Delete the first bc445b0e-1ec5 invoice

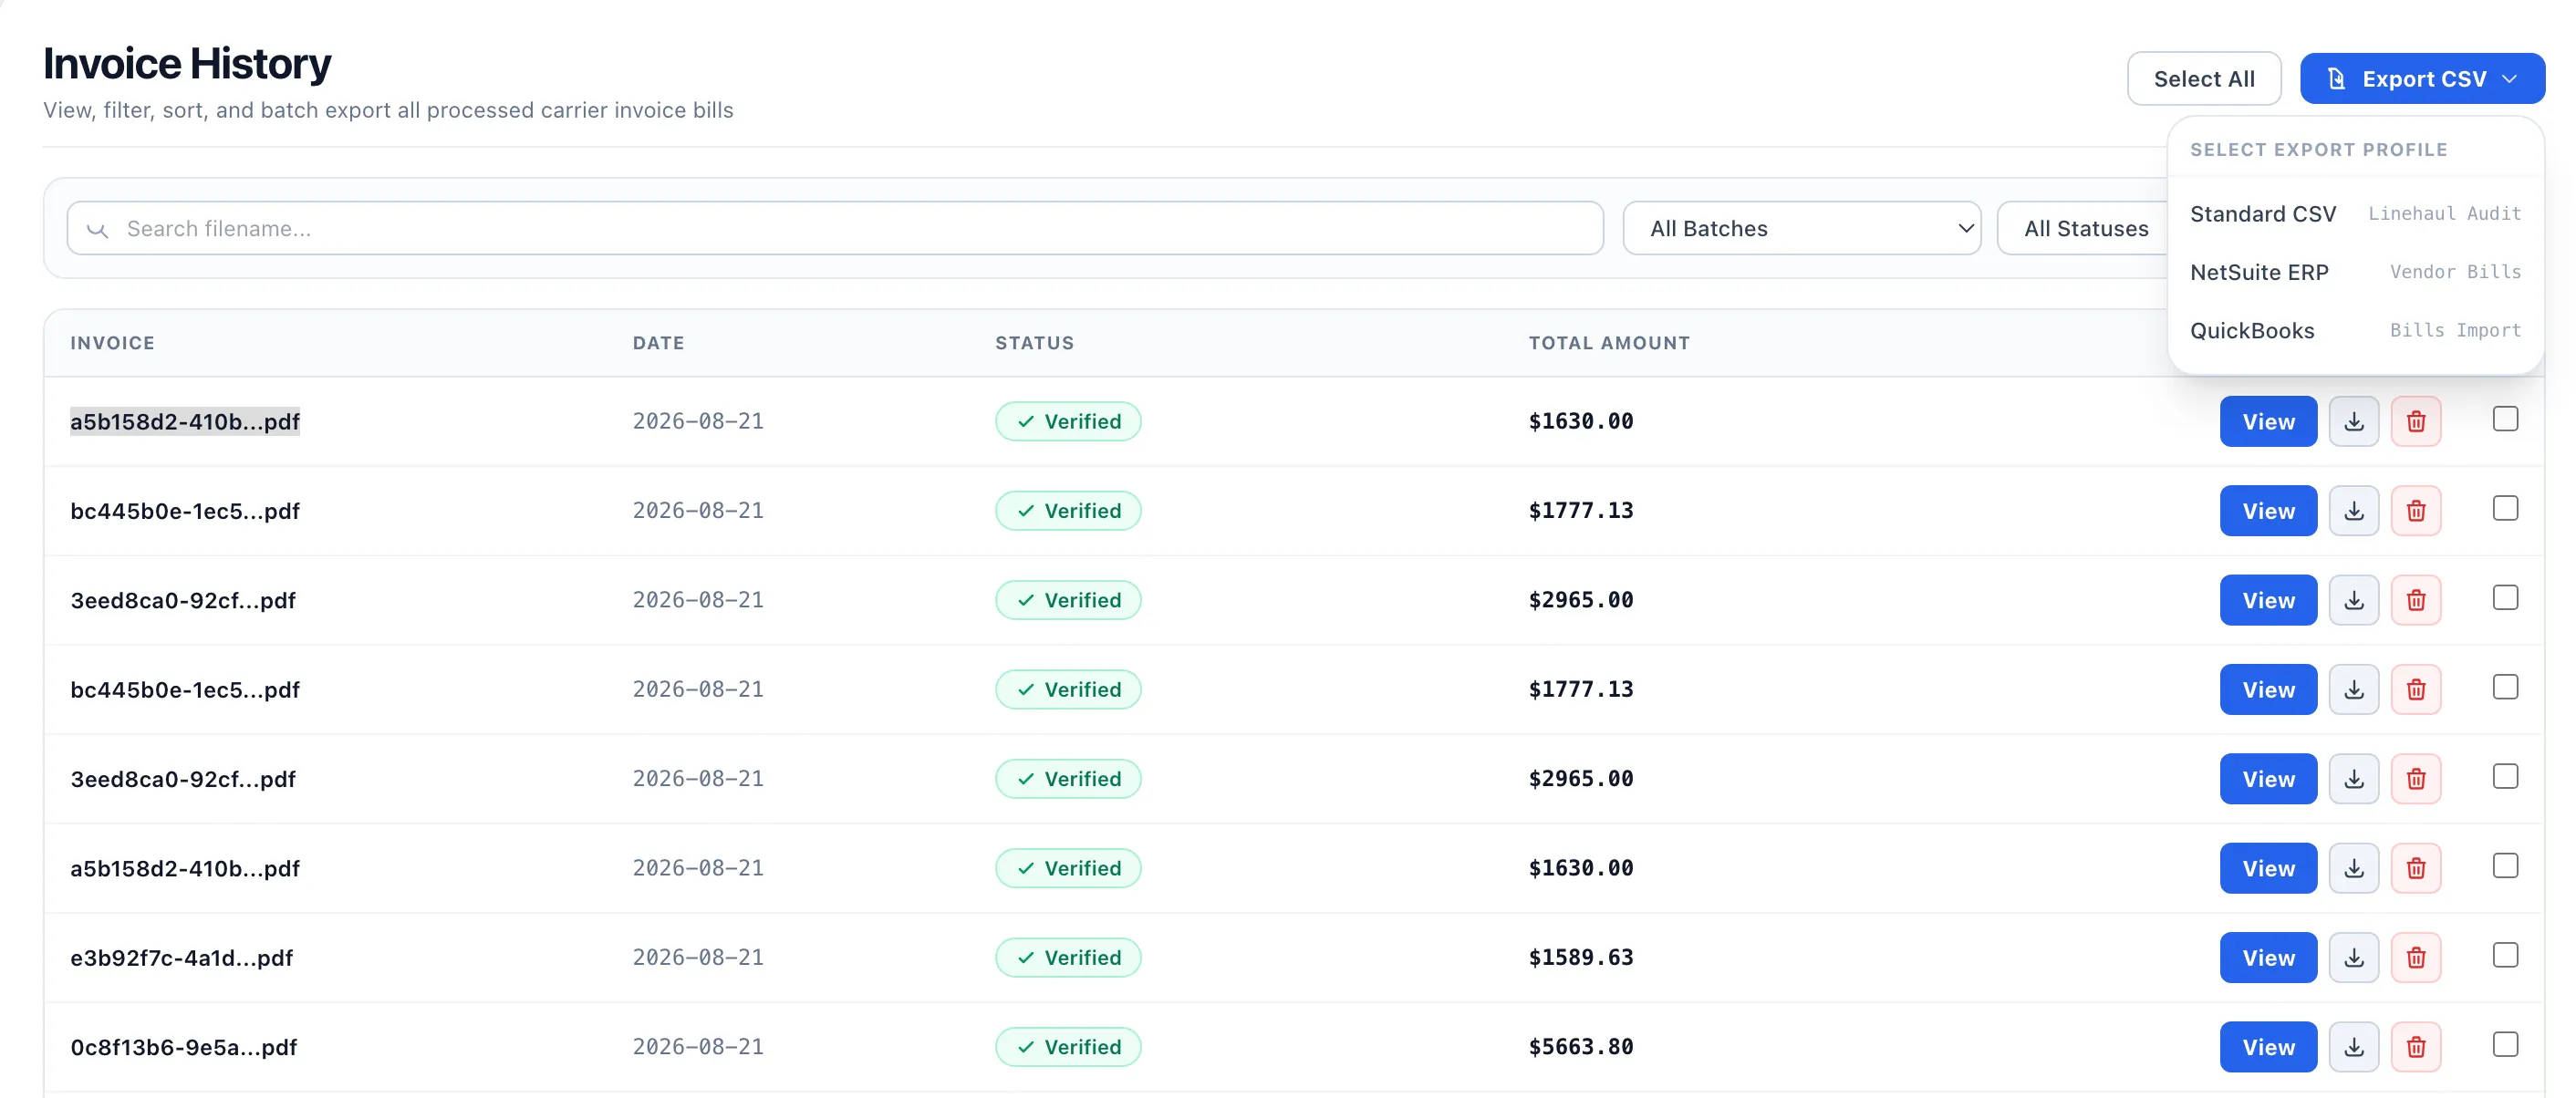coord(2416,511)
